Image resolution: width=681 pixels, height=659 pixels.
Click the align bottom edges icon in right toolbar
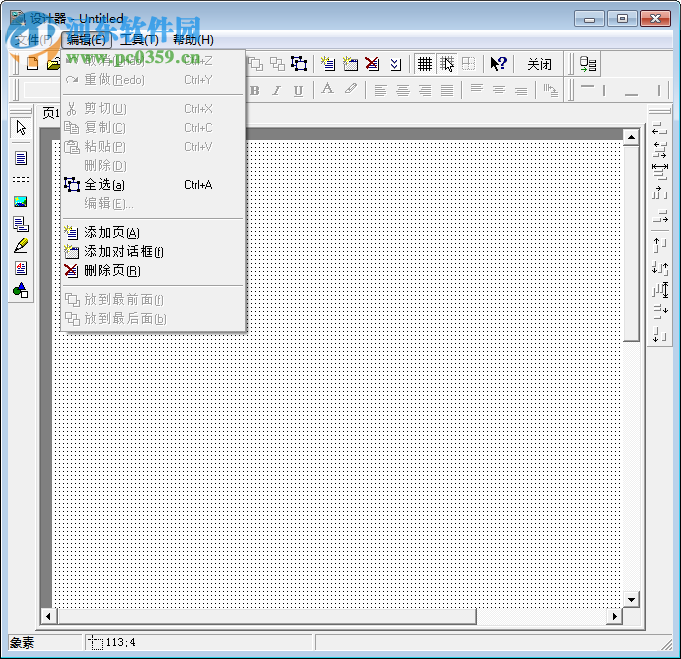click(660, 334)
